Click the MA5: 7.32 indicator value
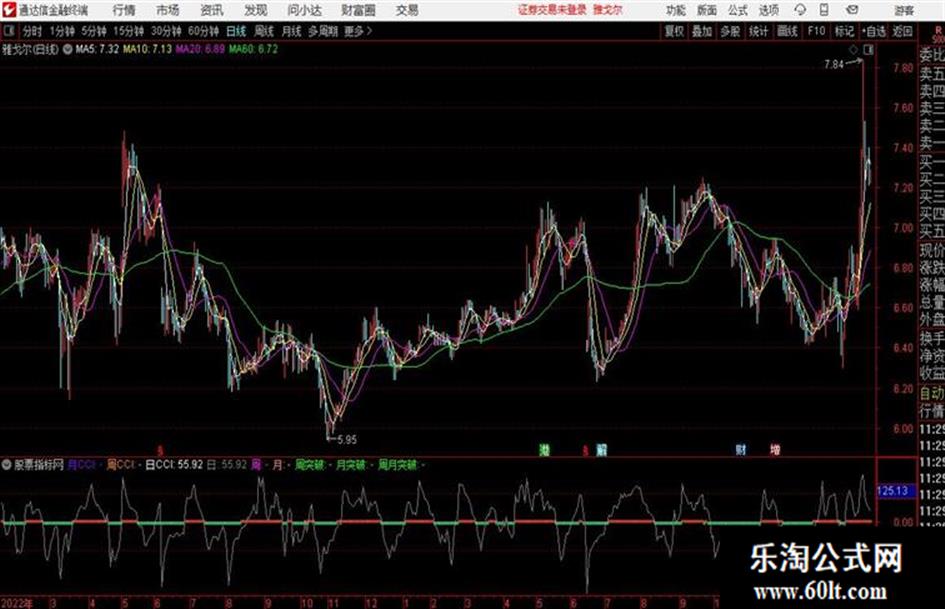Viewport: 945px width, 609px height. click(x=97, y=49)
